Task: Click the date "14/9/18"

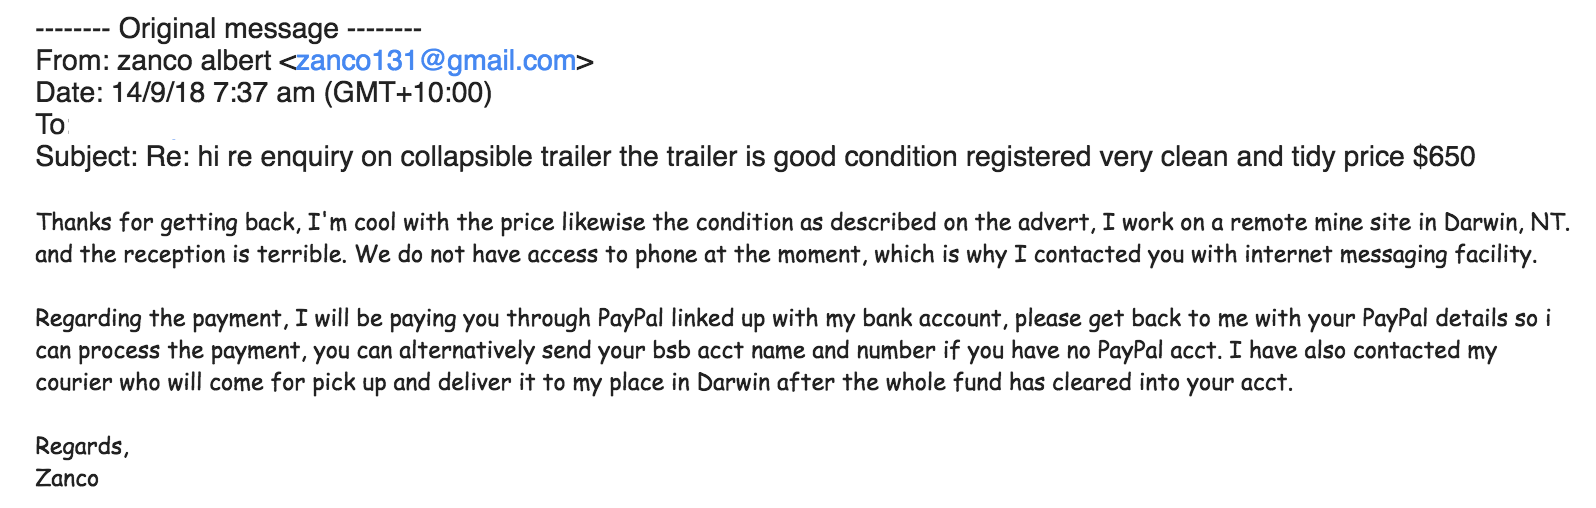Action: (x=158, y=93)
